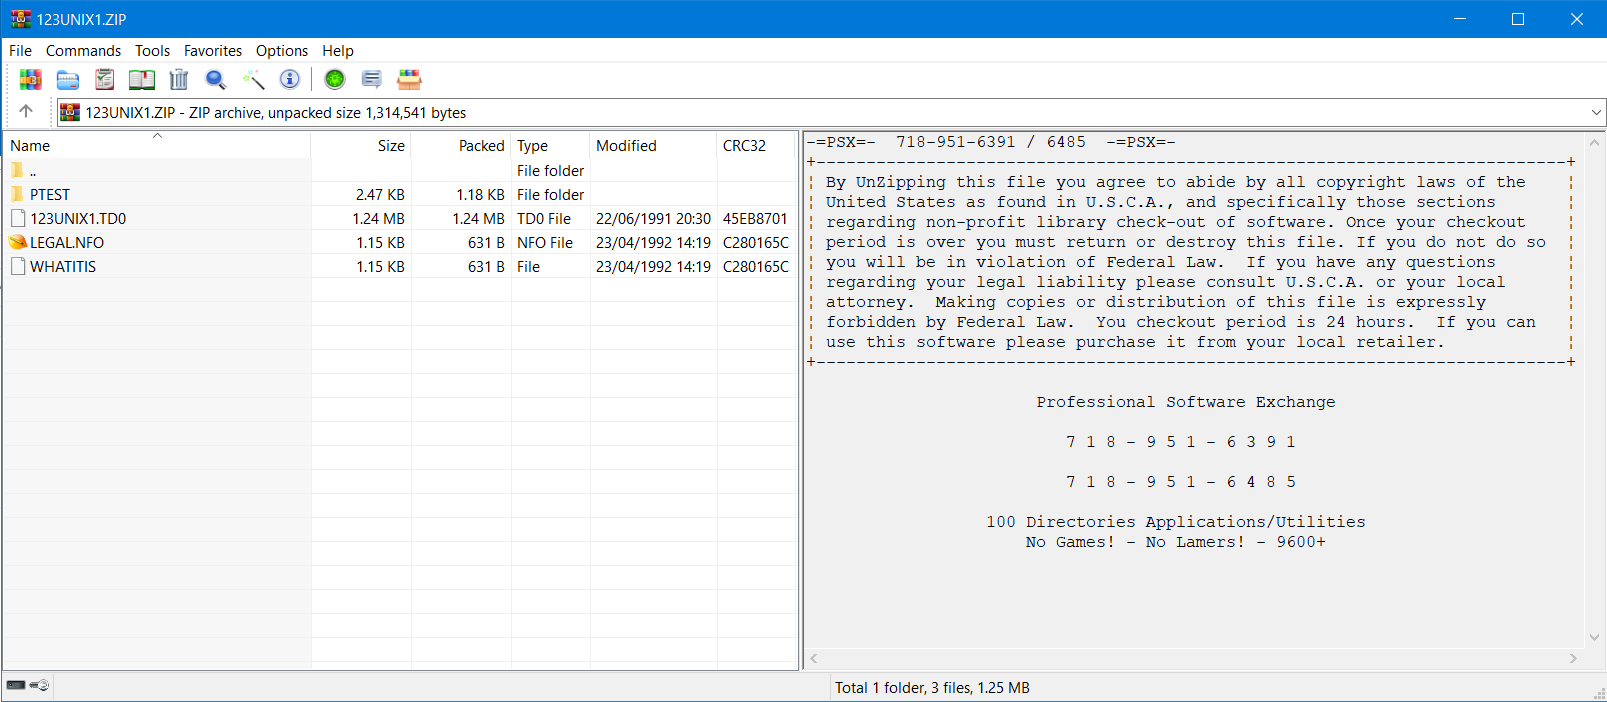The width and height of the screenshot is (1607, 702).
Task: Go up one level with the arrow
Action: tap(26, 112)
